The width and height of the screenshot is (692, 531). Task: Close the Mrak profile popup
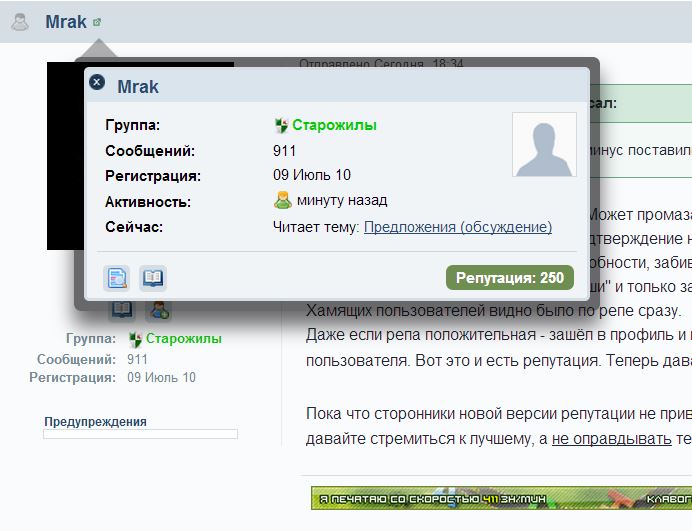97,82
